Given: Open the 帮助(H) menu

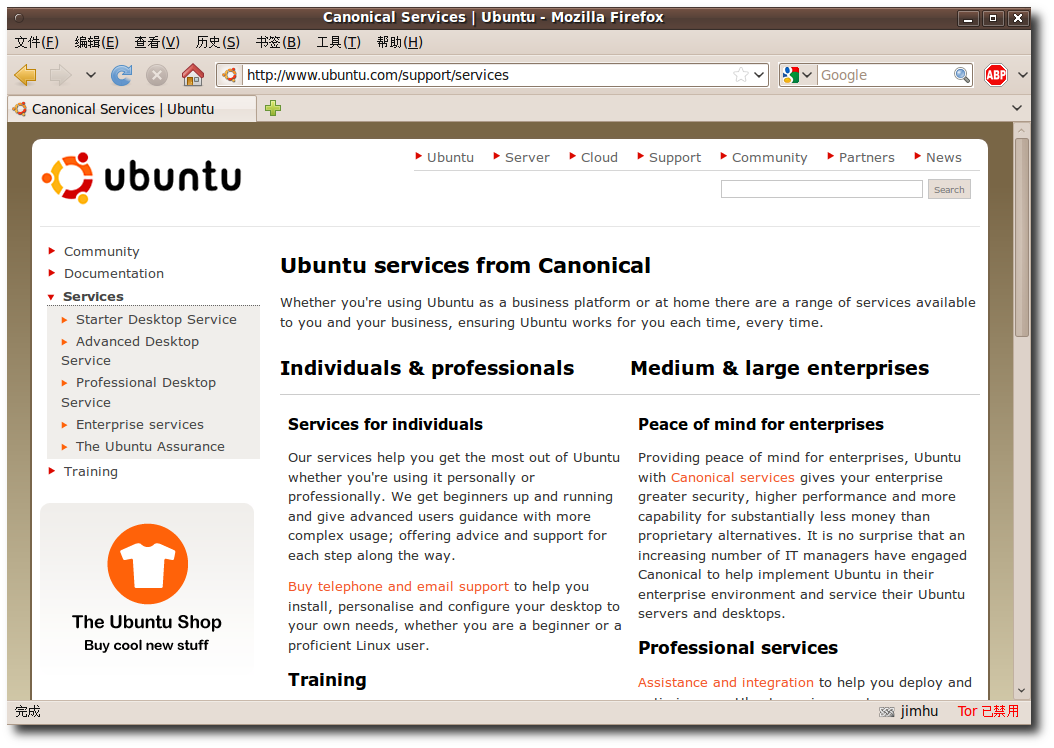Looking at the screenshot, I should [x=399, y=42].
